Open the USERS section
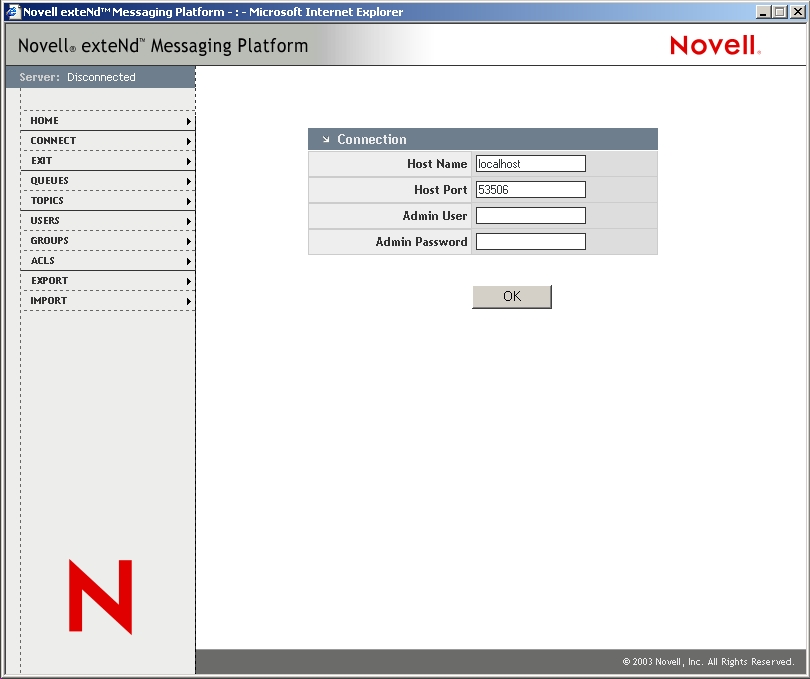This screenshot has height=679, width=810. click(x=107, y=221)
